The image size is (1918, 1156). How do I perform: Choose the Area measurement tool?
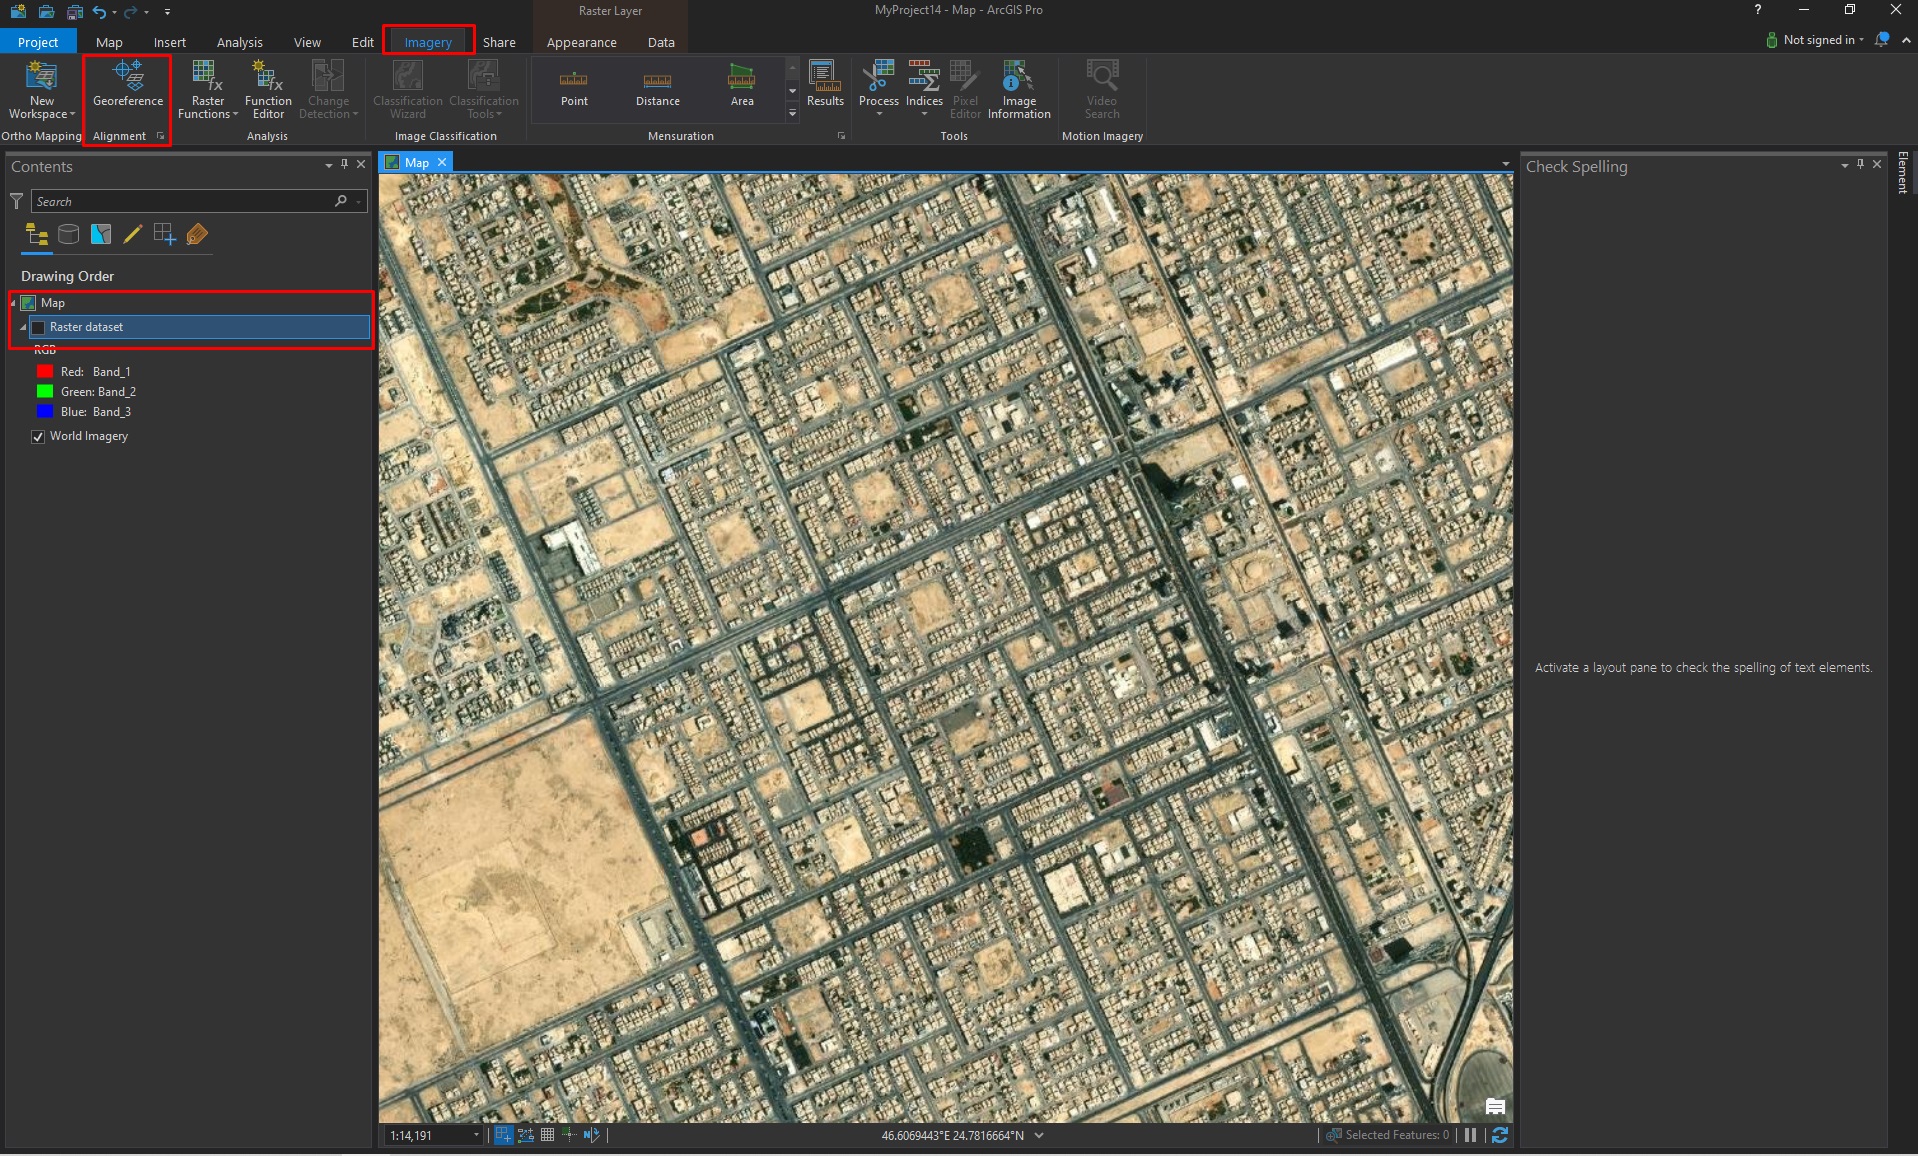pos(741,87)
